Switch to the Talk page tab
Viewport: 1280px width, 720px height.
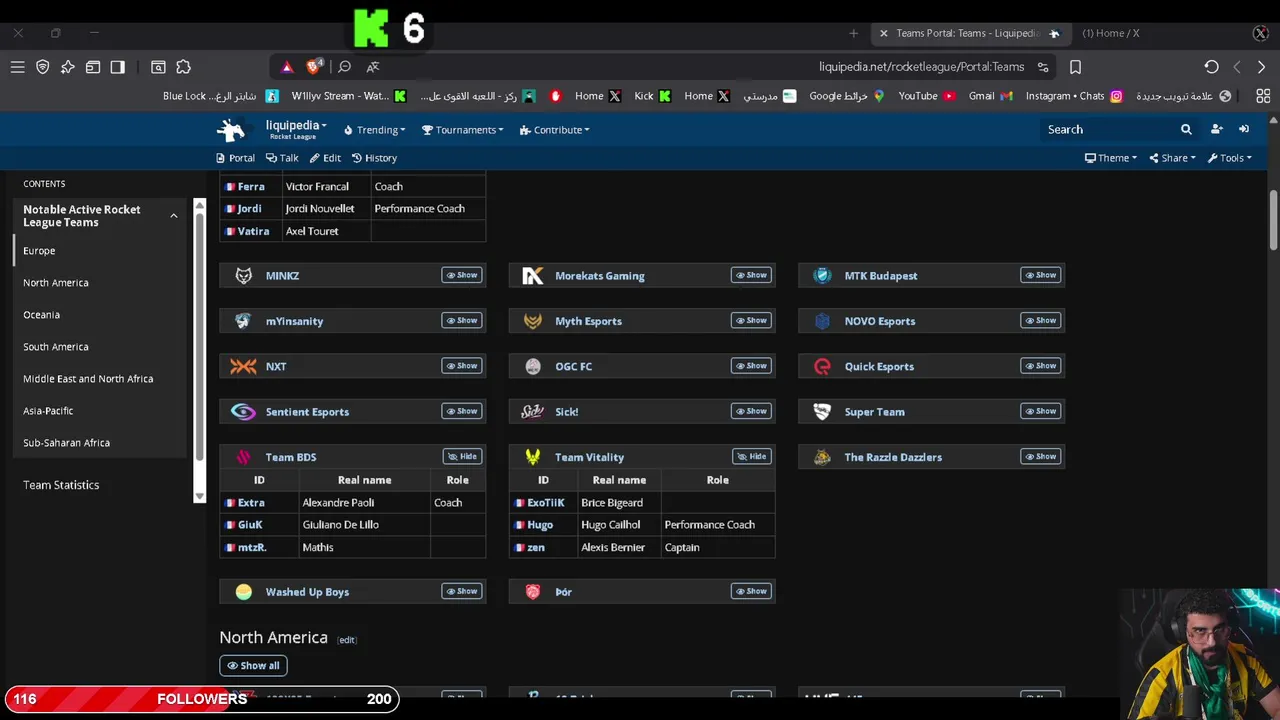pos(282,158)
